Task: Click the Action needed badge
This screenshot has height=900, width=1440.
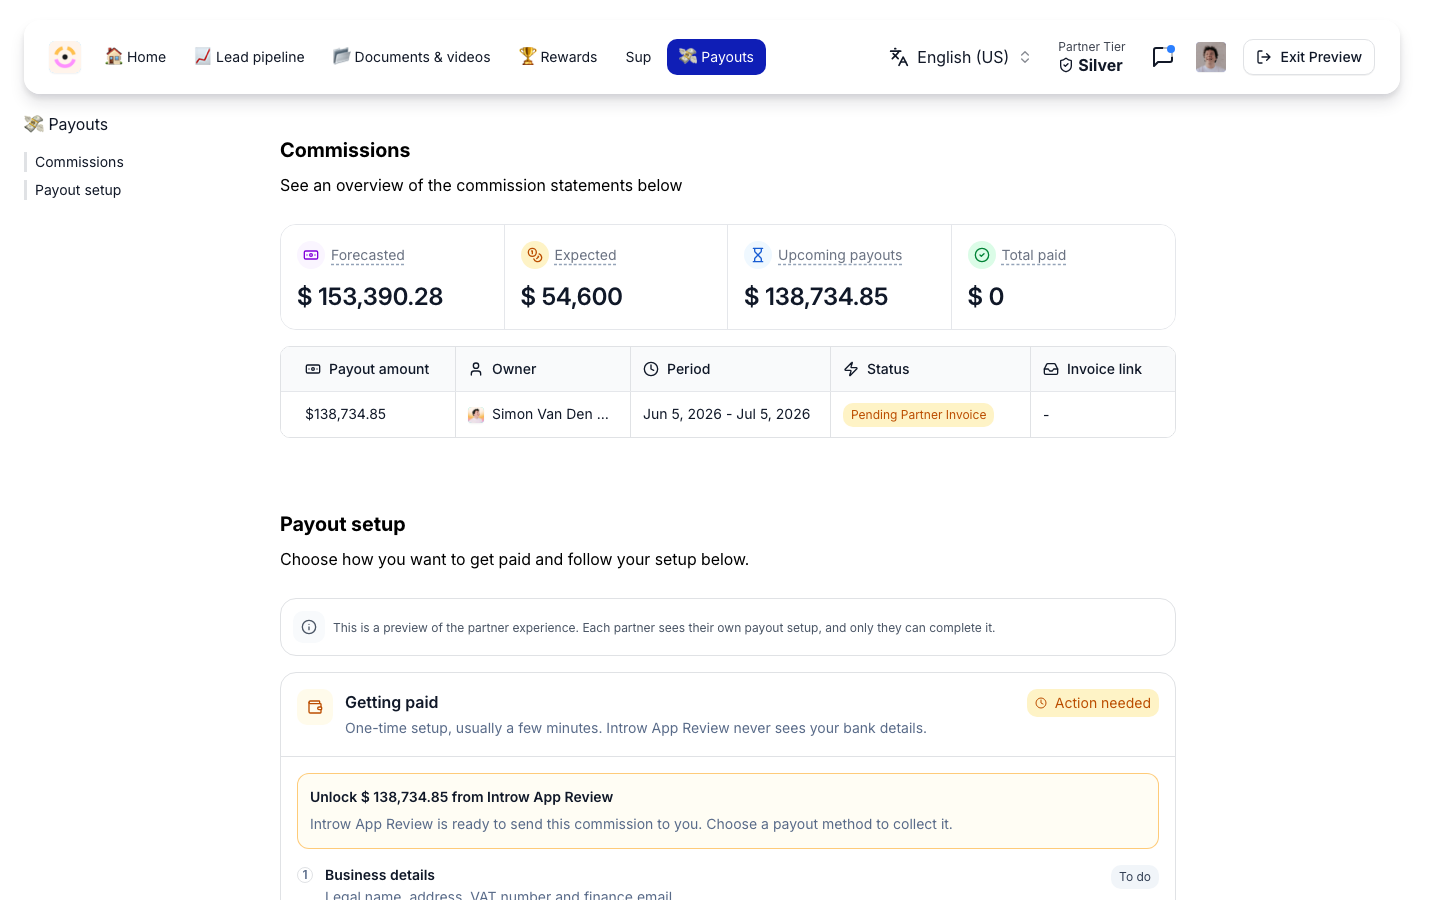Action: (1093, 703)
